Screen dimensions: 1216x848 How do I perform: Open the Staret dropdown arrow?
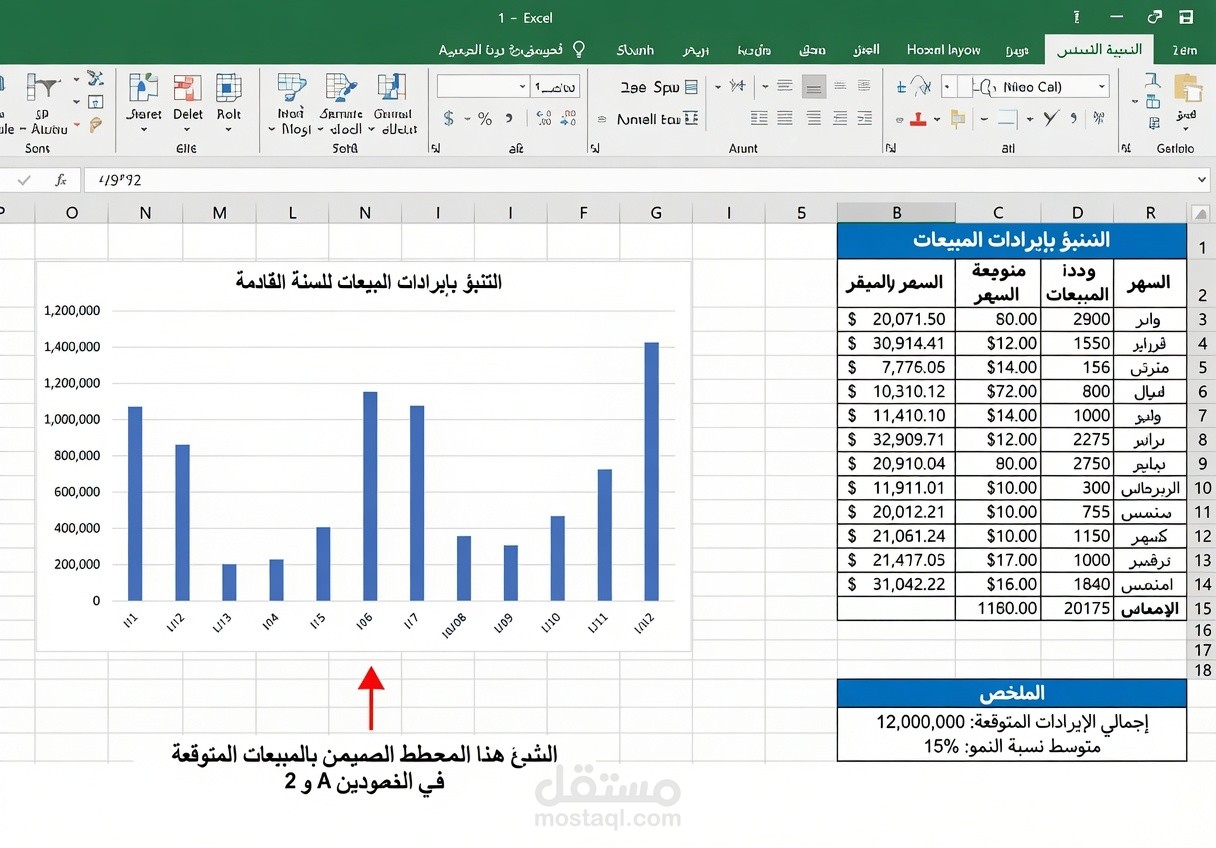[x=143, y=130]
